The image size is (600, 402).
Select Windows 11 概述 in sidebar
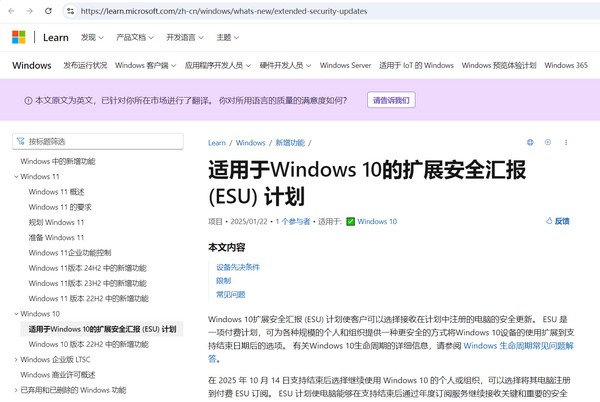[x=56, y=192]
